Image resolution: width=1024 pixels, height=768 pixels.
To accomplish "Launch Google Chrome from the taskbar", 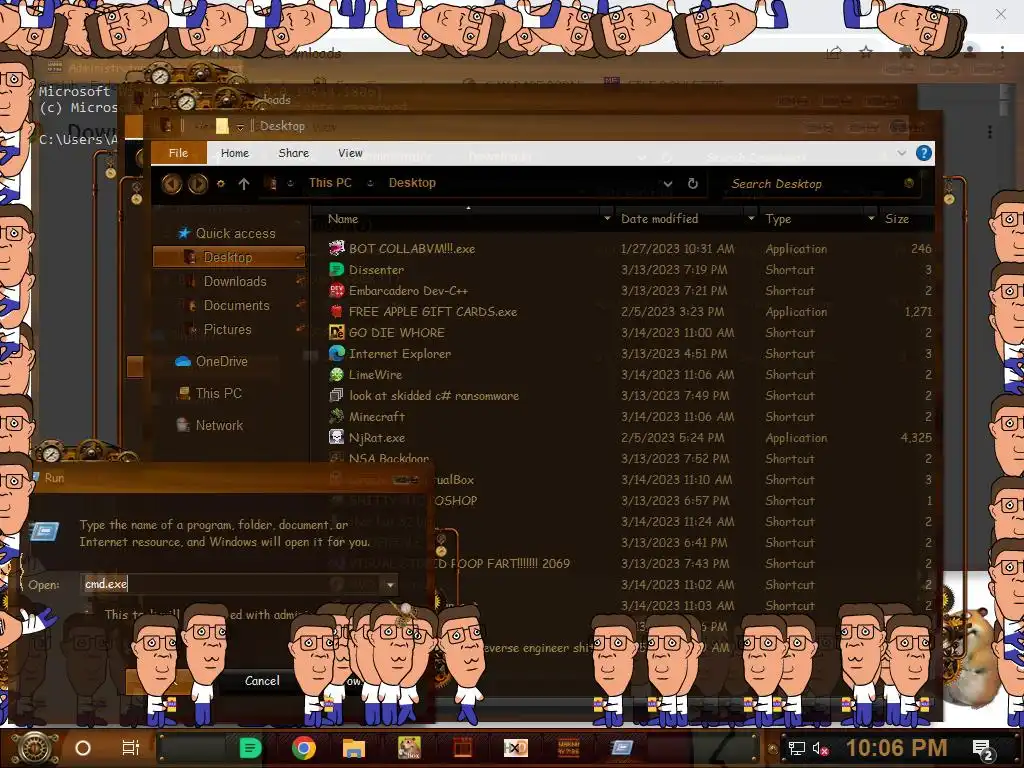I will click(304, 748).
